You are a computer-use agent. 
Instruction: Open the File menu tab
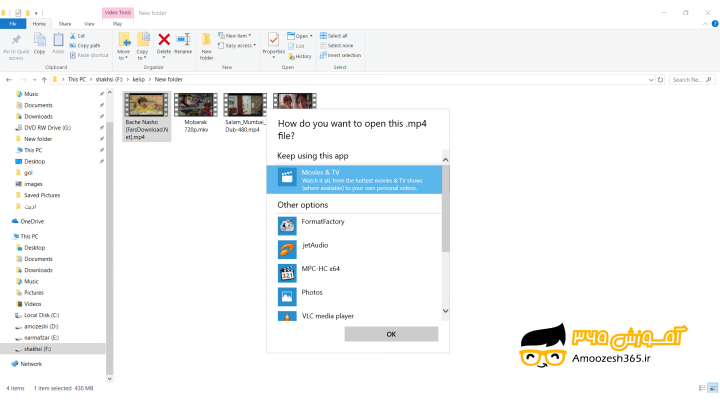pos(13,24)
